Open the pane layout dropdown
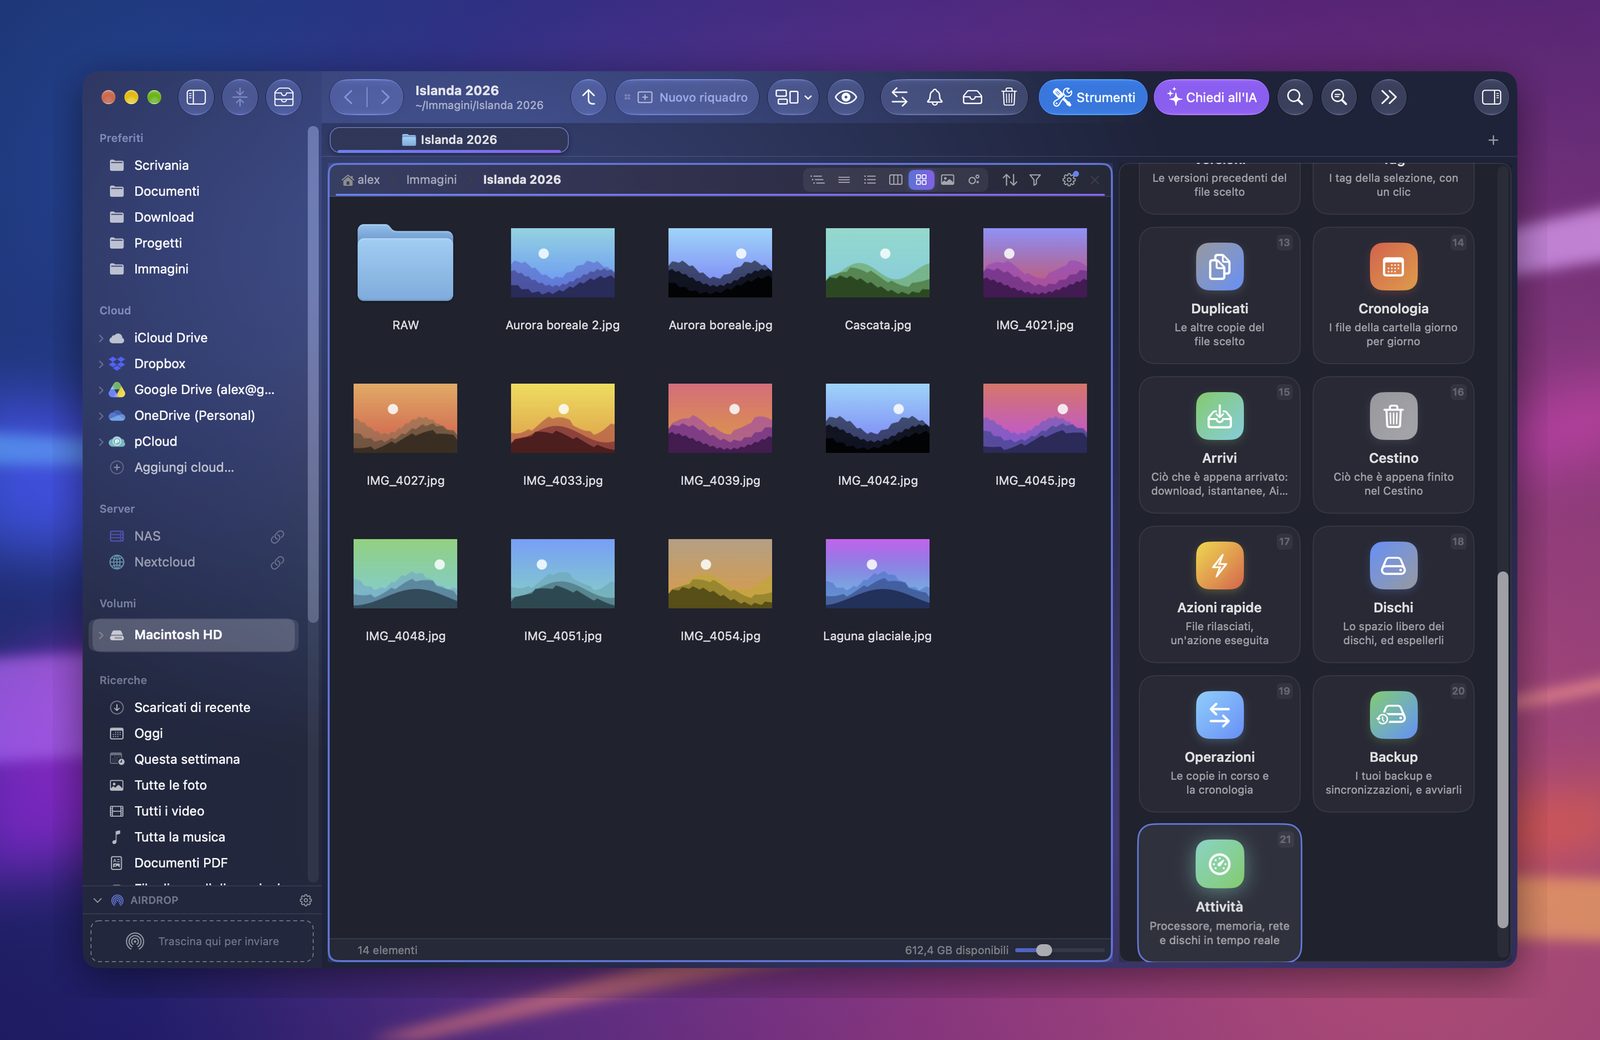The image size is (1600, 1040). coord(794,97)
